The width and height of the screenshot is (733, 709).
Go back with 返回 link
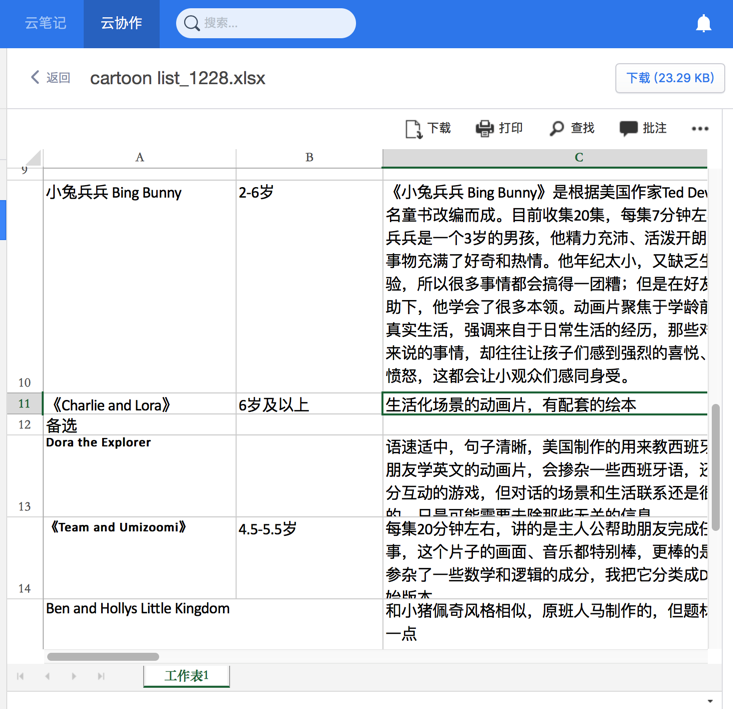pyautogui.click(x=58, y=78)
